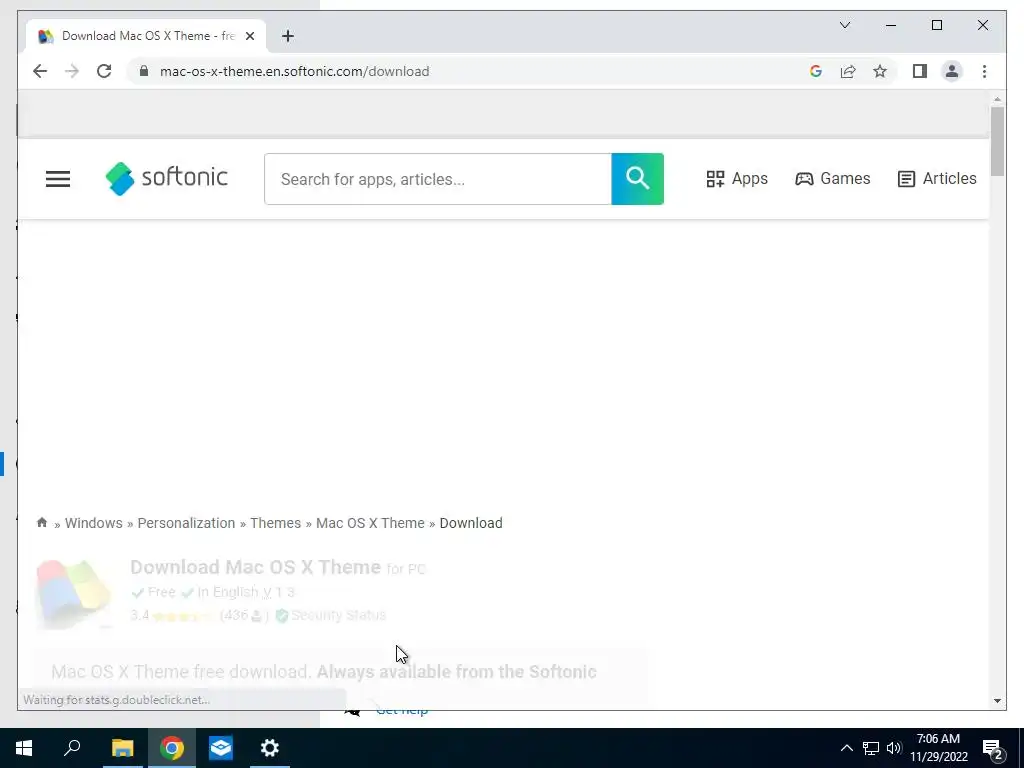Open the Articles section

pyautogui.click(x=936, y=179)
